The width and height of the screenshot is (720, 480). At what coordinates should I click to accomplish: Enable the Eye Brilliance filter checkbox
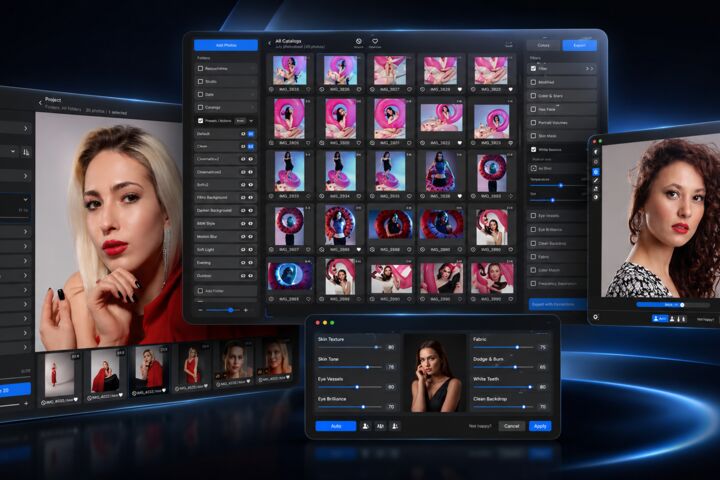pos(533,229)
